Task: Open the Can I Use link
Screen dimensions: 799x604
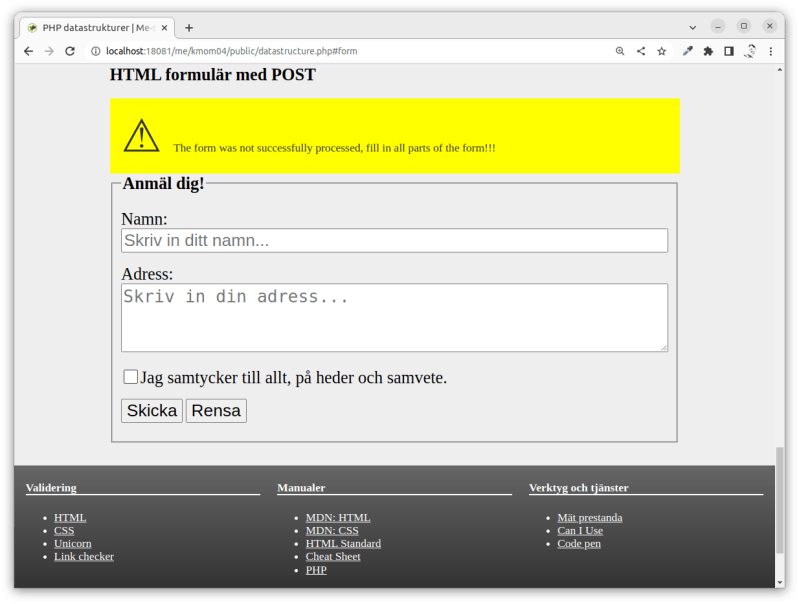Action: (x=580, y=531)
